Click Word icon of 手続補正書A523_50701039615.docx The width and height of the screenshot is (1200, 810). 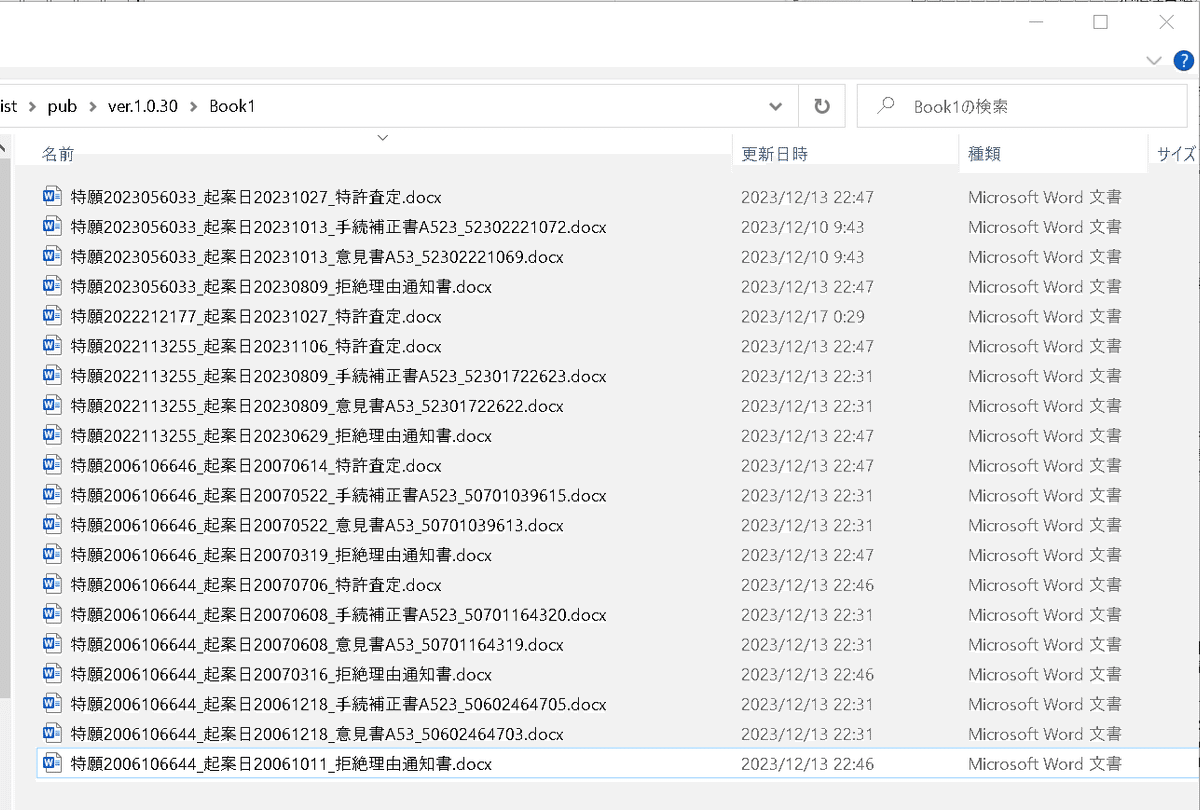52,495
